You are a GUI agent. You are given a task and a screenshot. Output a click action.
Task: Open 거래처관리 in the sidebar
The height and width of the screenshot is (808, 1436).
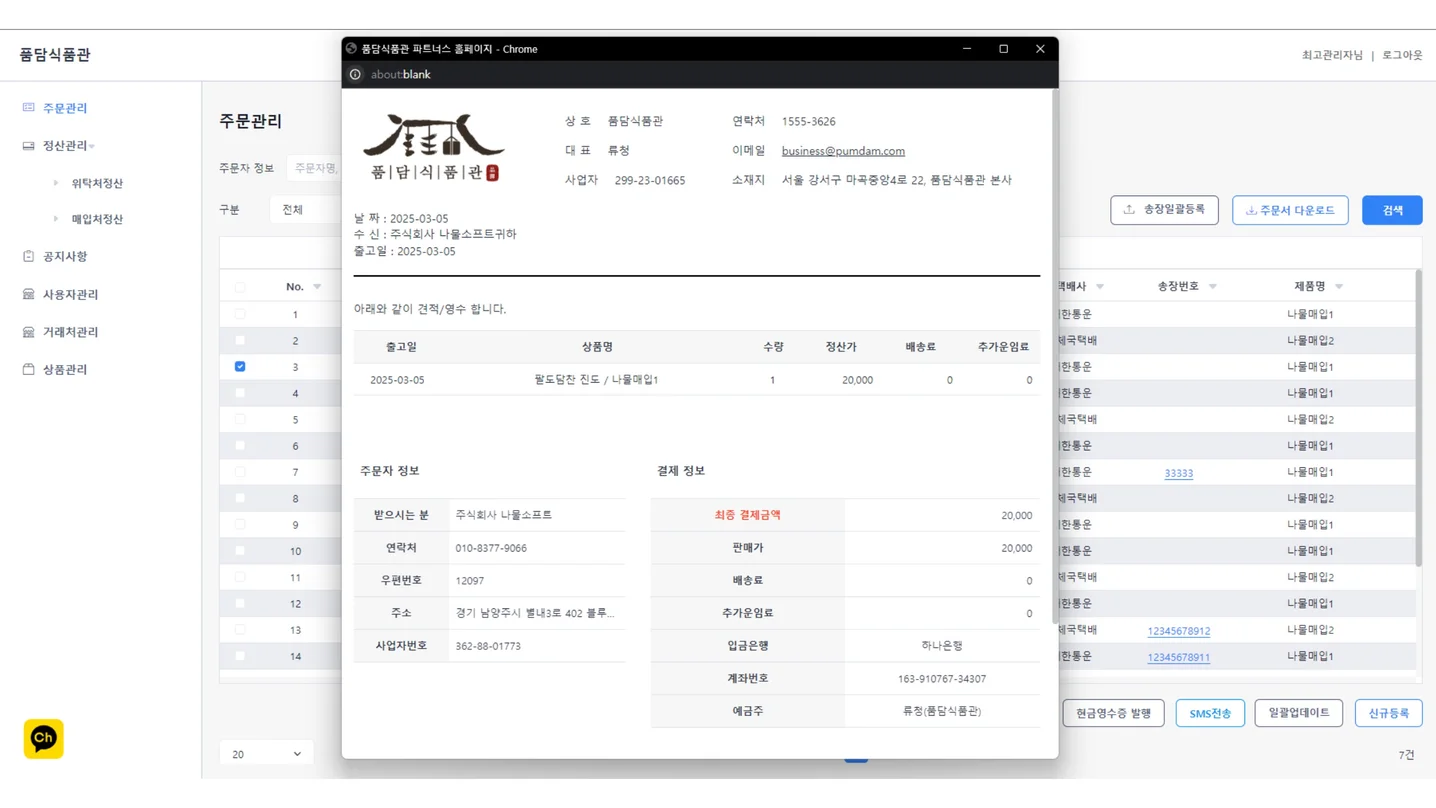pos(70,332)
